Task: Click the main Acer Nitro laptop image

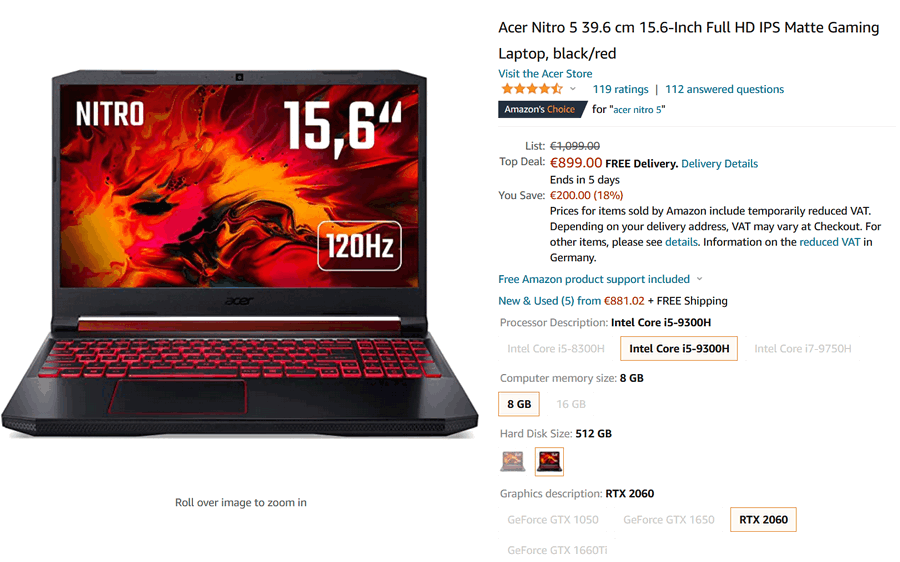Action: (240, 253)
